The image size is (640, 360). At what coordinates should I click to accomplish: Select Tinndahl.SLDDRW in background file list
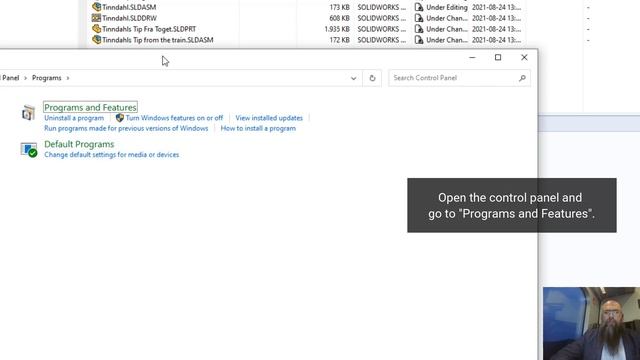129,18
